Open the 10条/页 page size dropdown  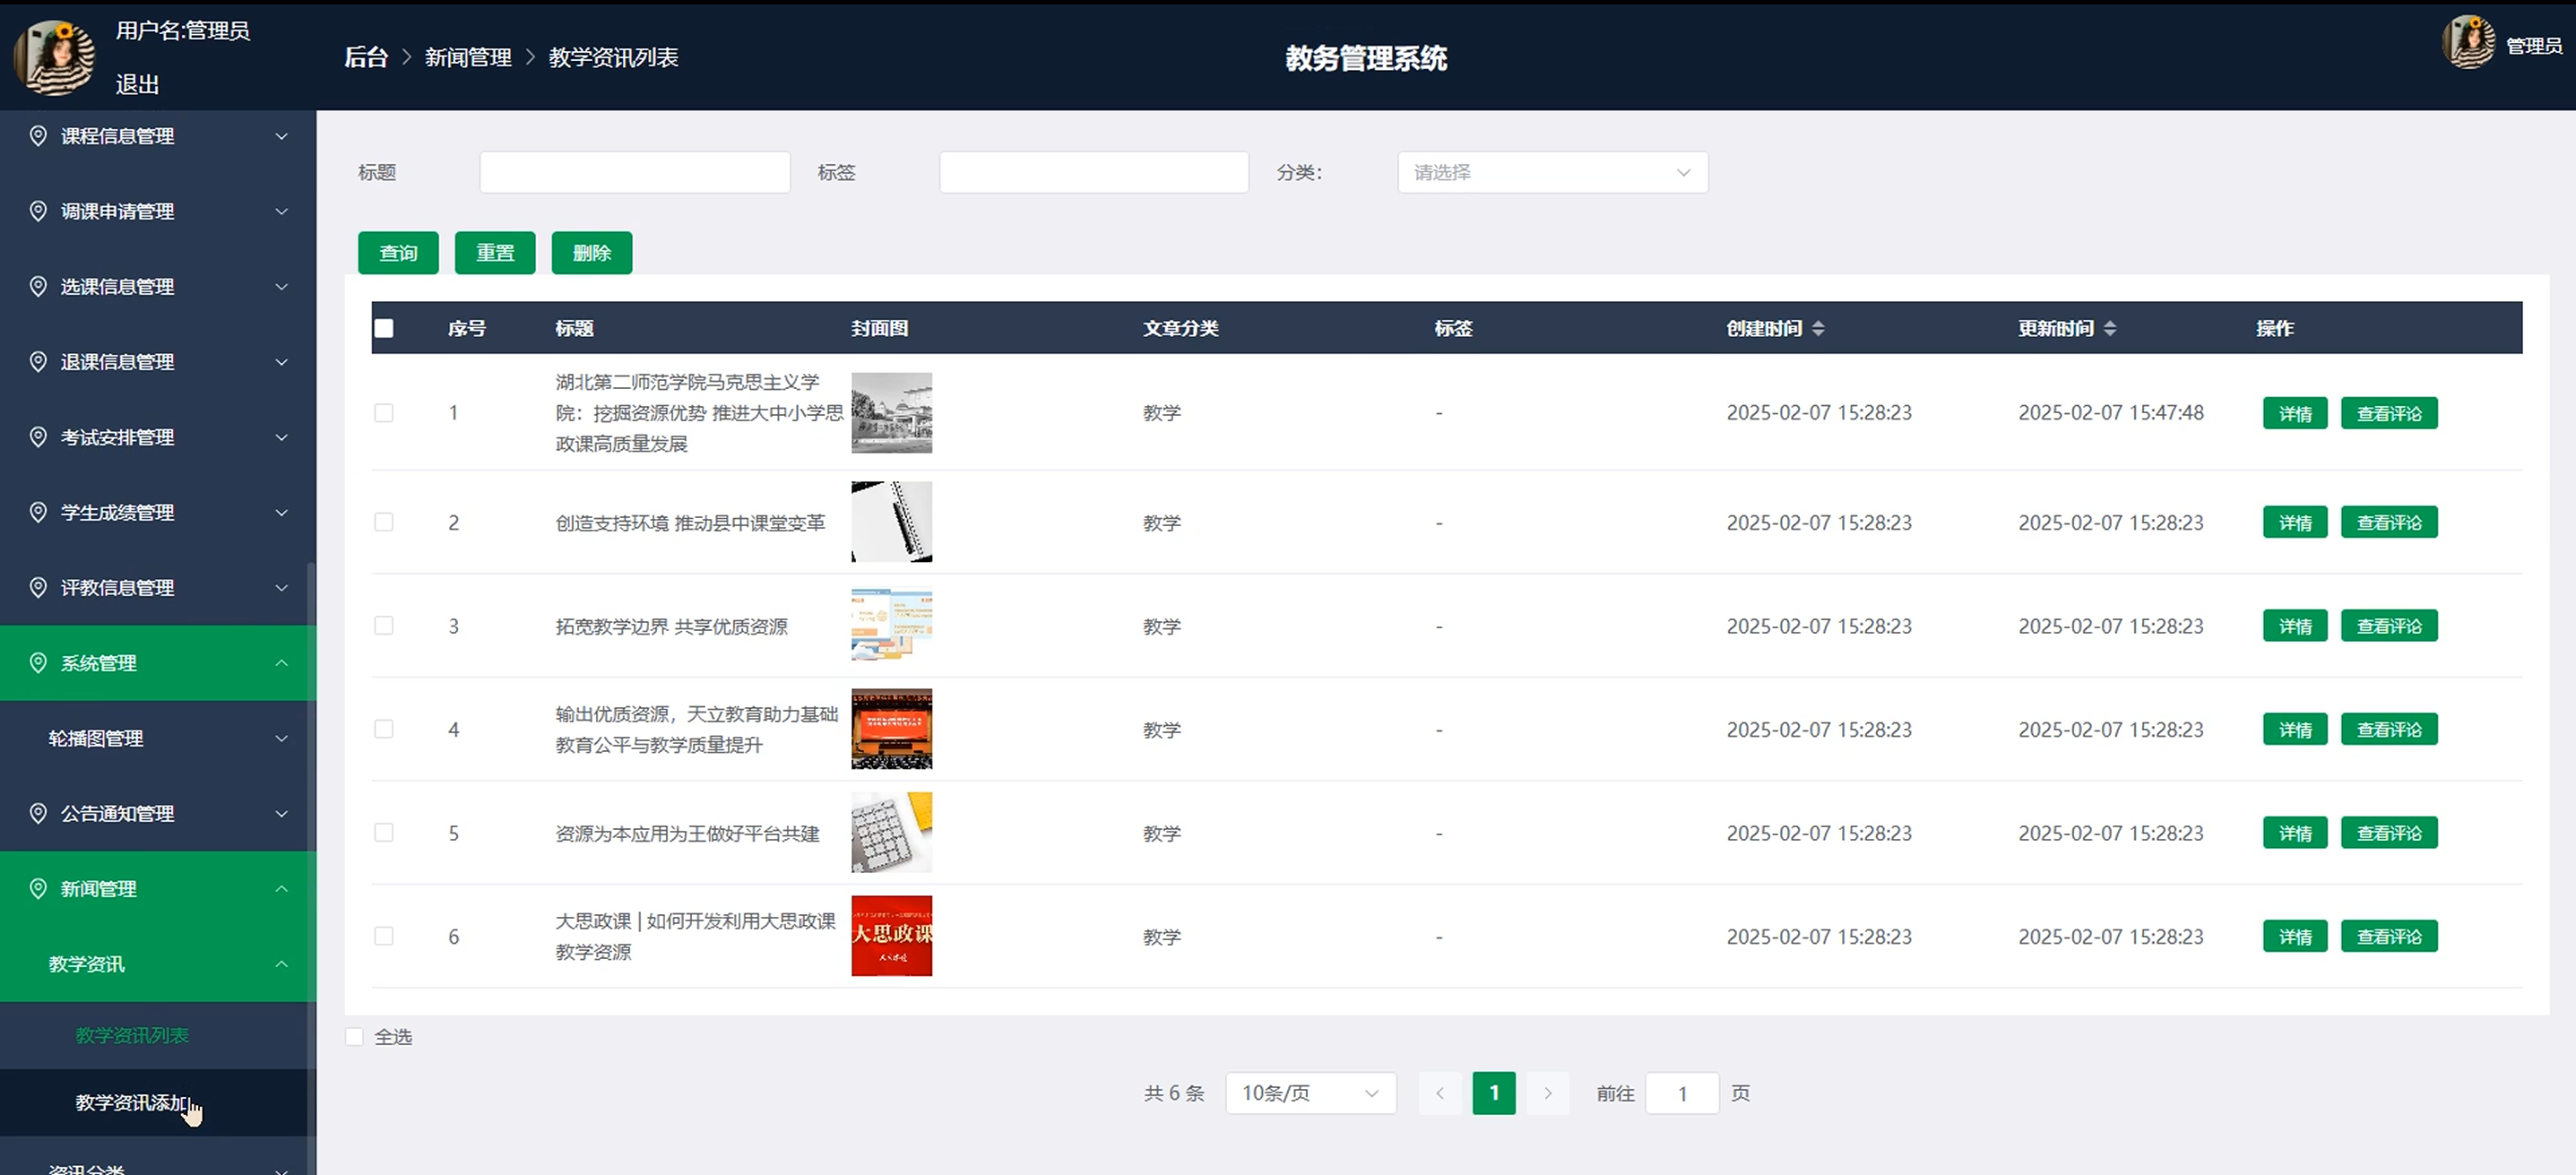pyautogui.click(x=1310, y=1093)
